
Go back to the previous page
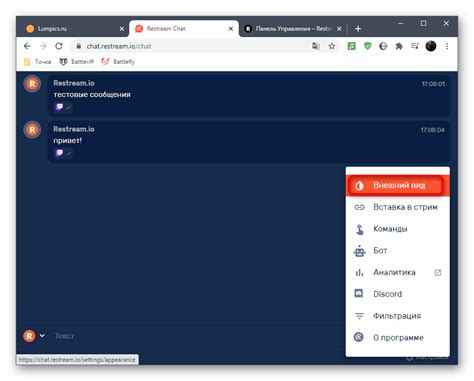27,46
